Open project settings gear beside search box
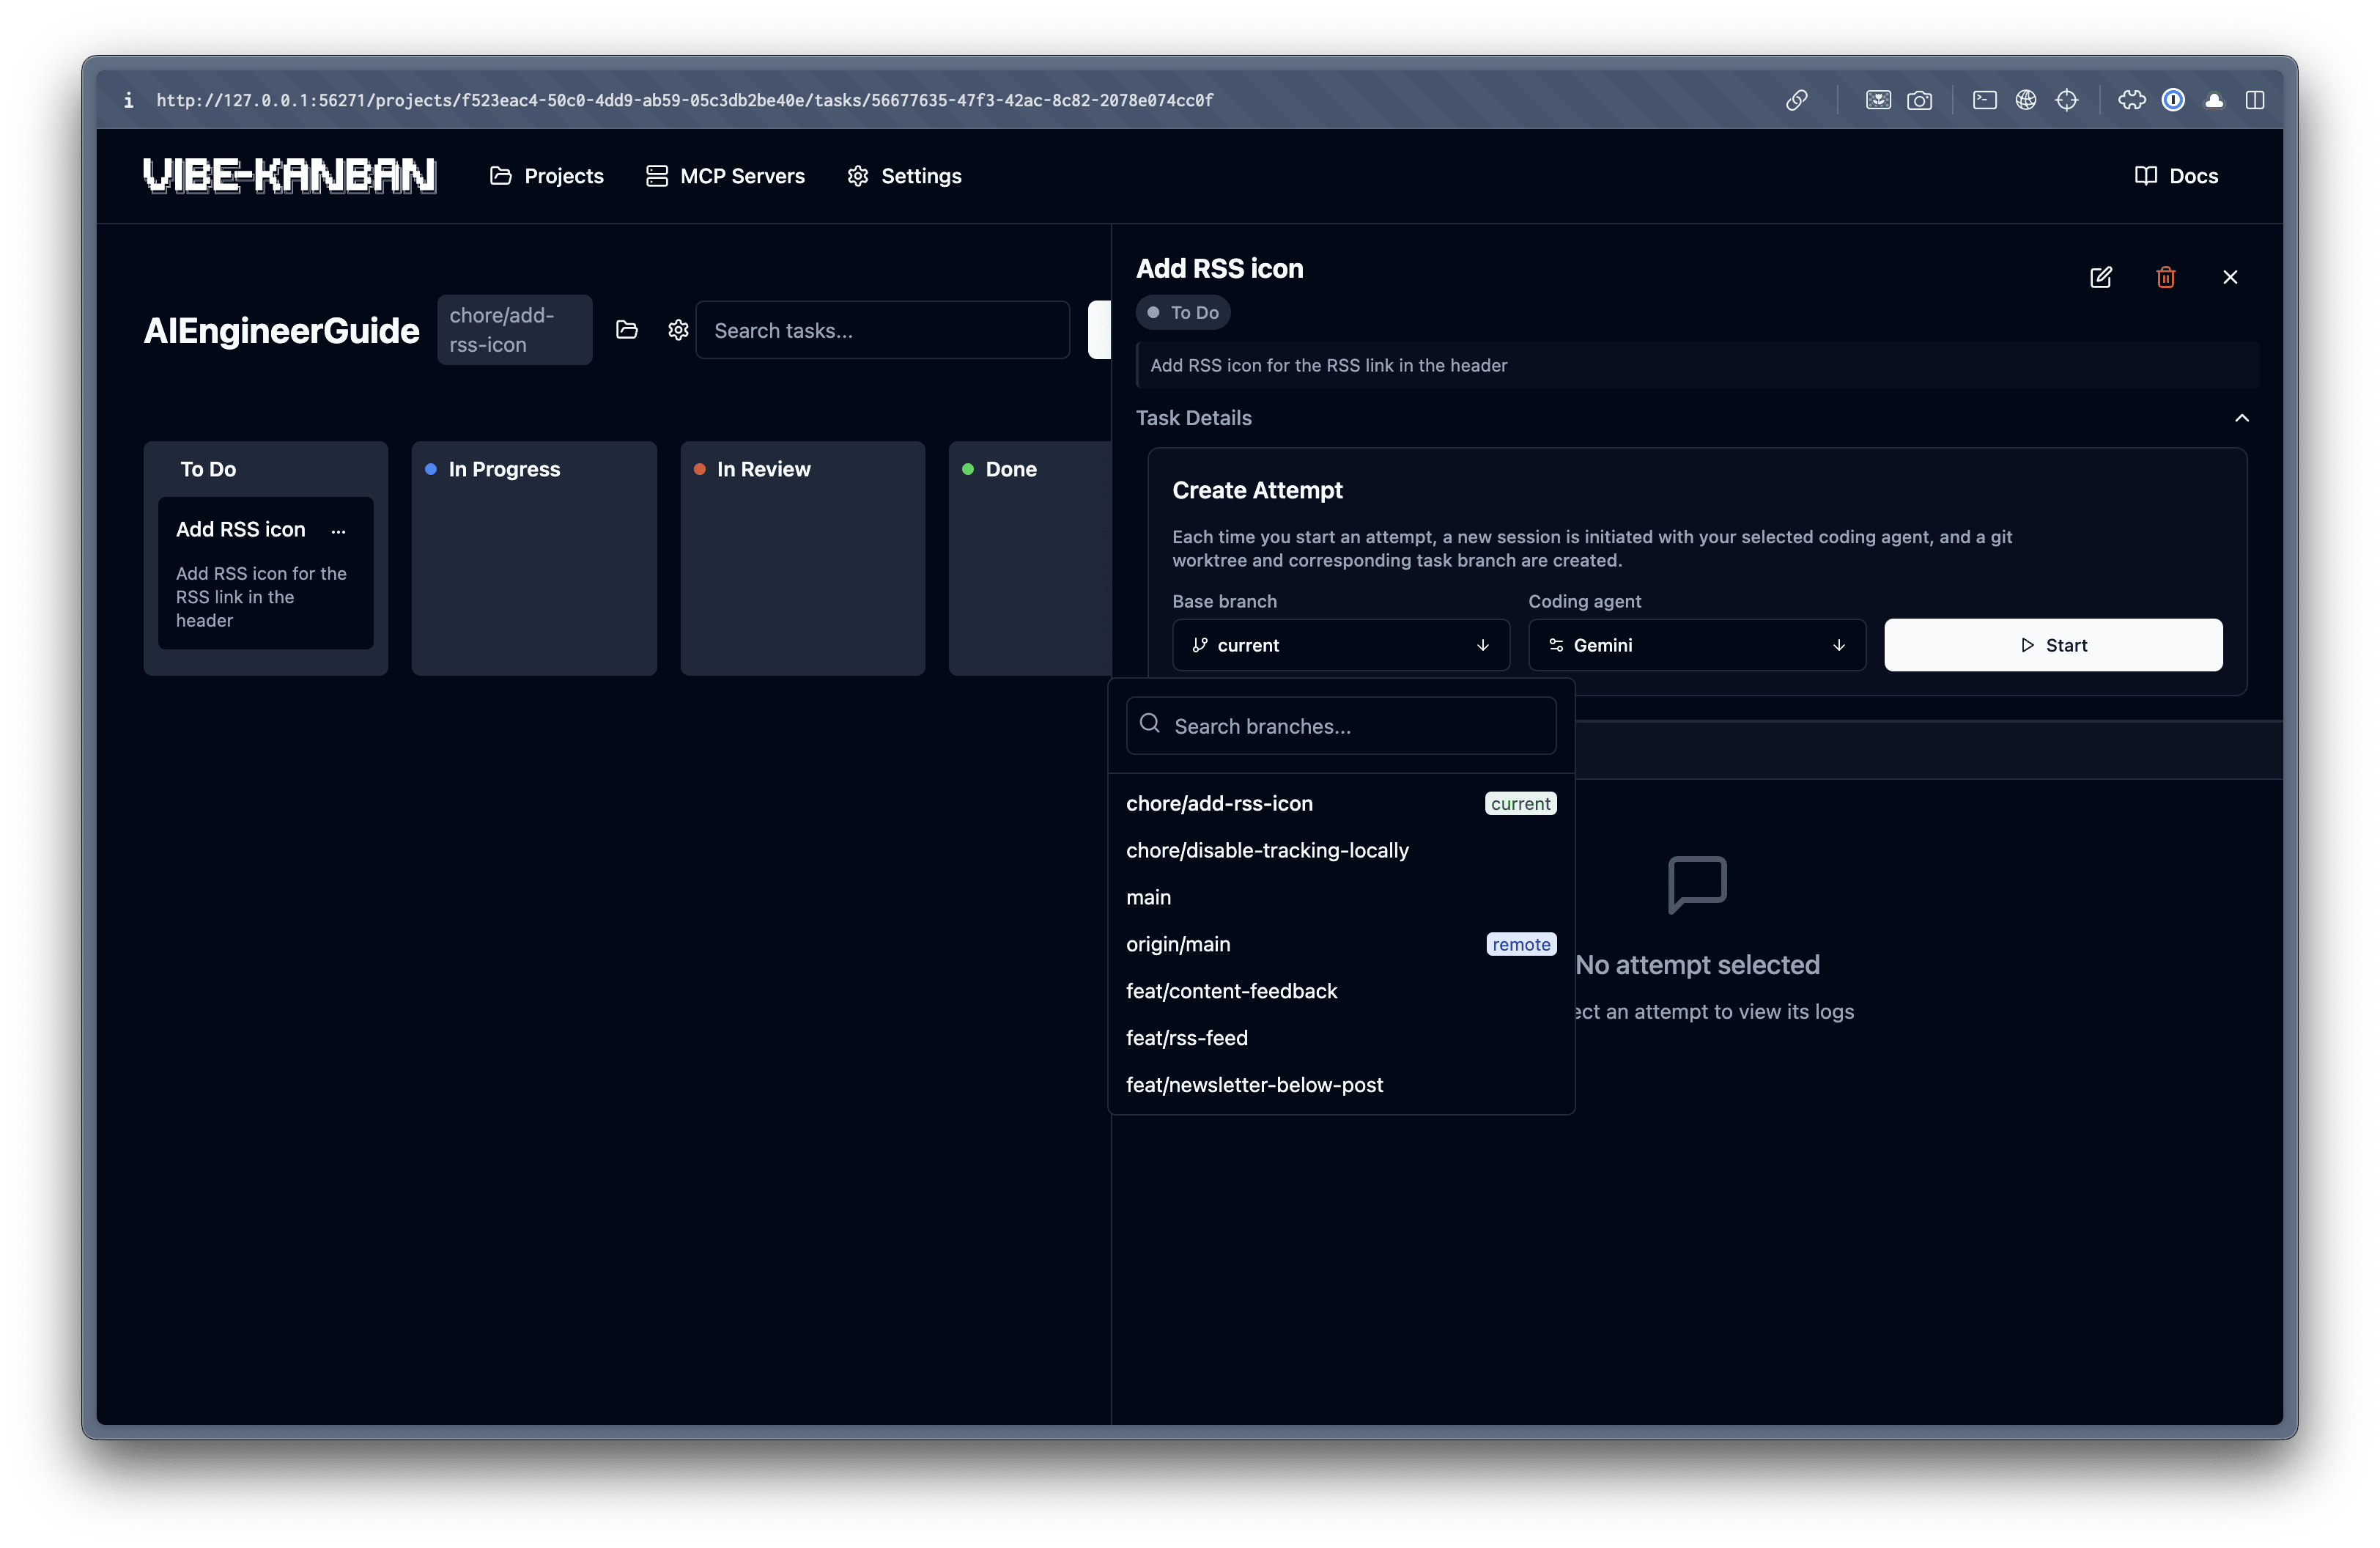Screen dimensions: 2380x1548 [678, 330]
